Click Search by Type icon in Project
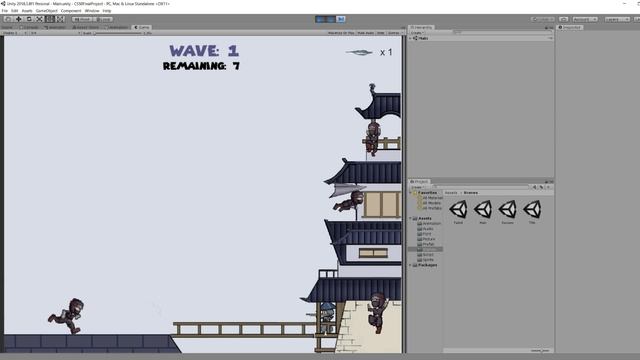 pos(535,187)
